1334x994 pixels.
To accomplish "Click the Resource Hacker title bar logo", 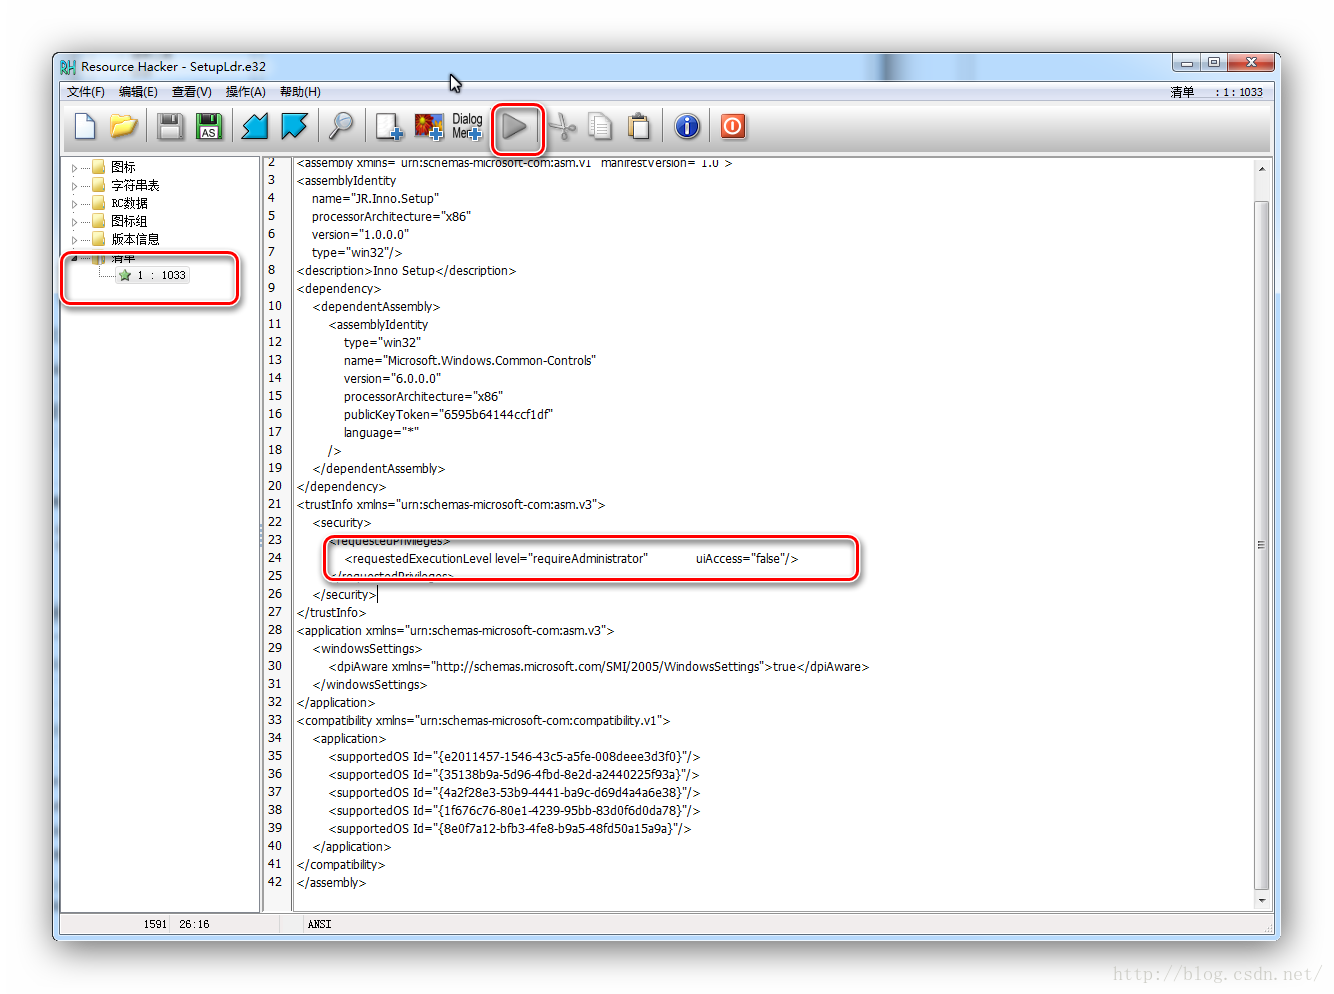I will click(x=68, y=67).
